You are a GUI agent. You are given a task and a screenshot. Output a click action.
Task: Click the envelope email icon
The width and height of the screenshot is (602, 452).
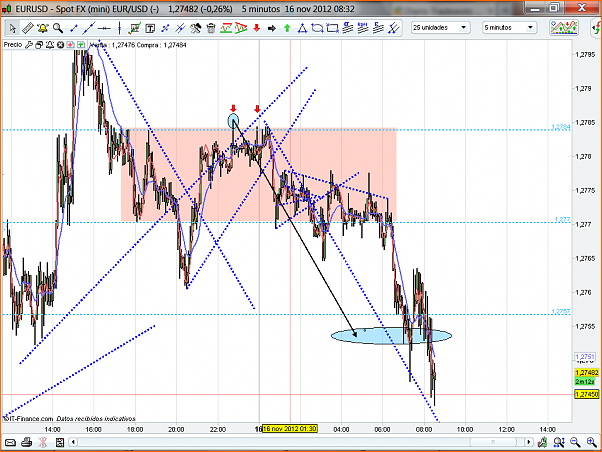(10, 443)
